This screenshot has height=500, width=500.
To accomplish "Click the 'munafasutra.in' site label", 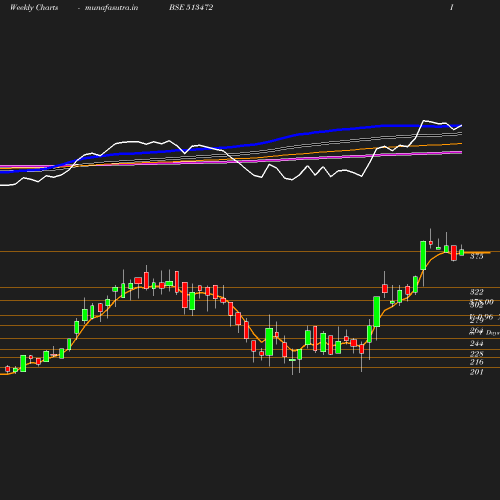I will click(111, 7).
